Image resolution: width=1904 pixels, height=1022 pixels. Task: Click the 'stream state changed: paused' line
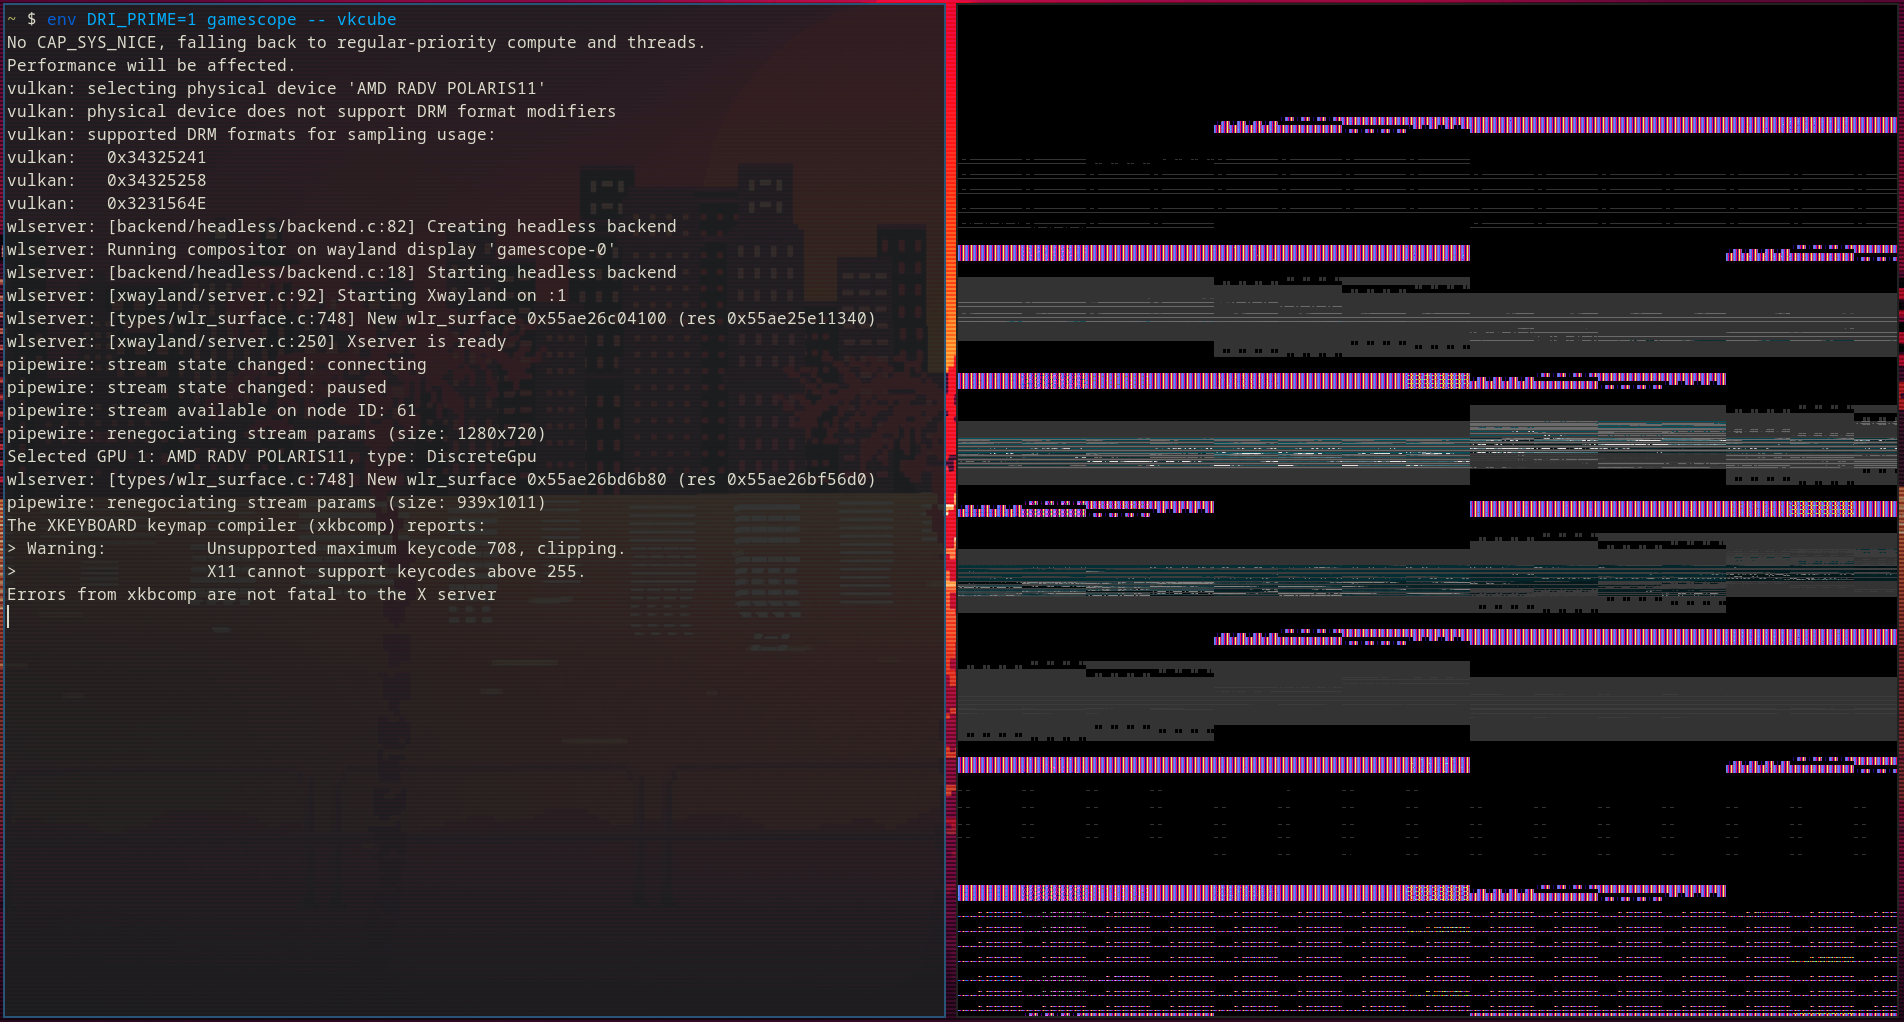[x=196, y=388]
